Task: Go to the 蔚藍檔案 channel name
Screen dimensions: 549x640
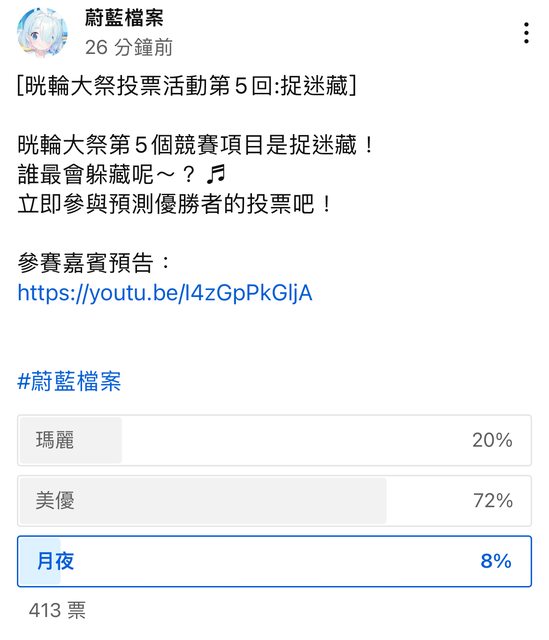Action: click(124, 18)
